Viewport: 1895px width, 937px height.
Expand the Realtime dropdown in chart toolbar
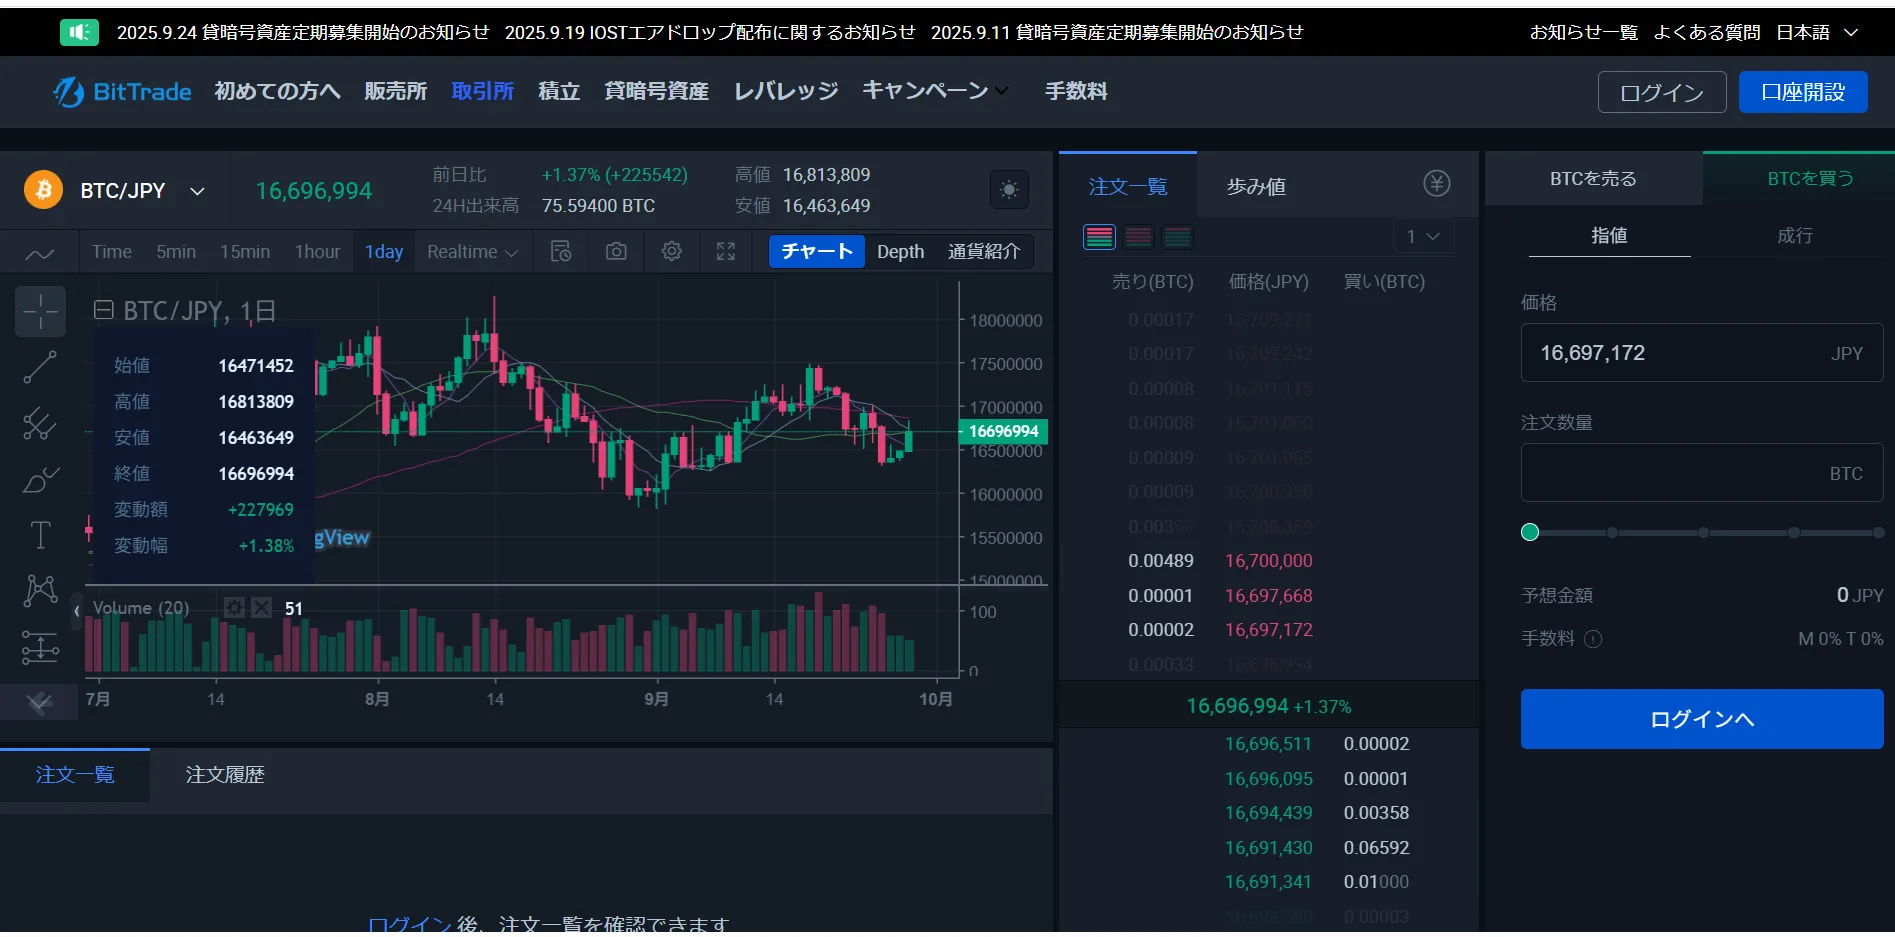(x=472, y=252)
